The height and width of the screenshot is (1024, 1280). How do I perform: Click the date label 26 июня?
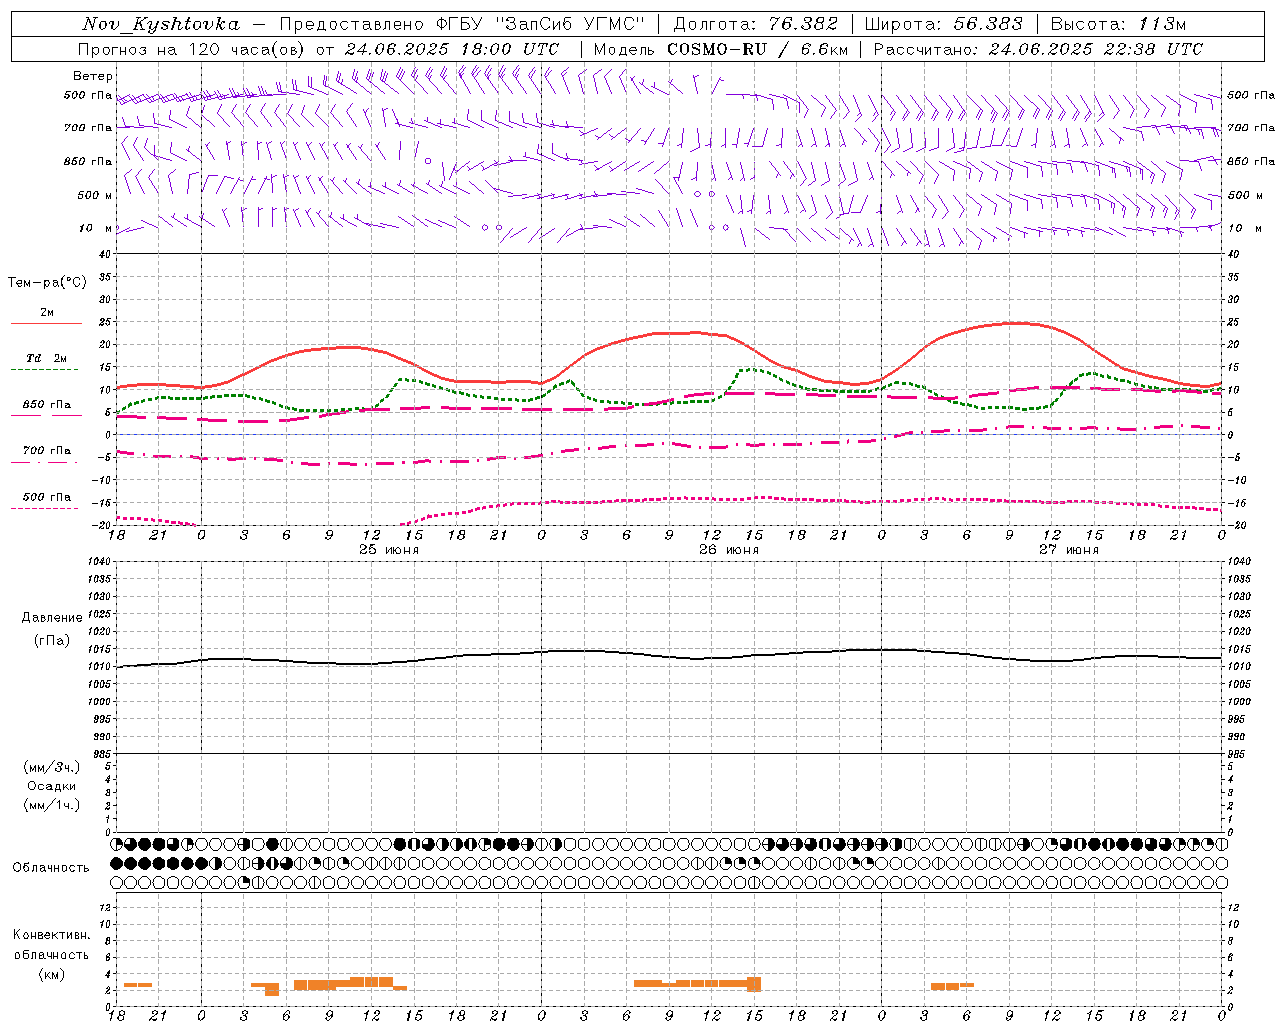(x=728, y=550)
